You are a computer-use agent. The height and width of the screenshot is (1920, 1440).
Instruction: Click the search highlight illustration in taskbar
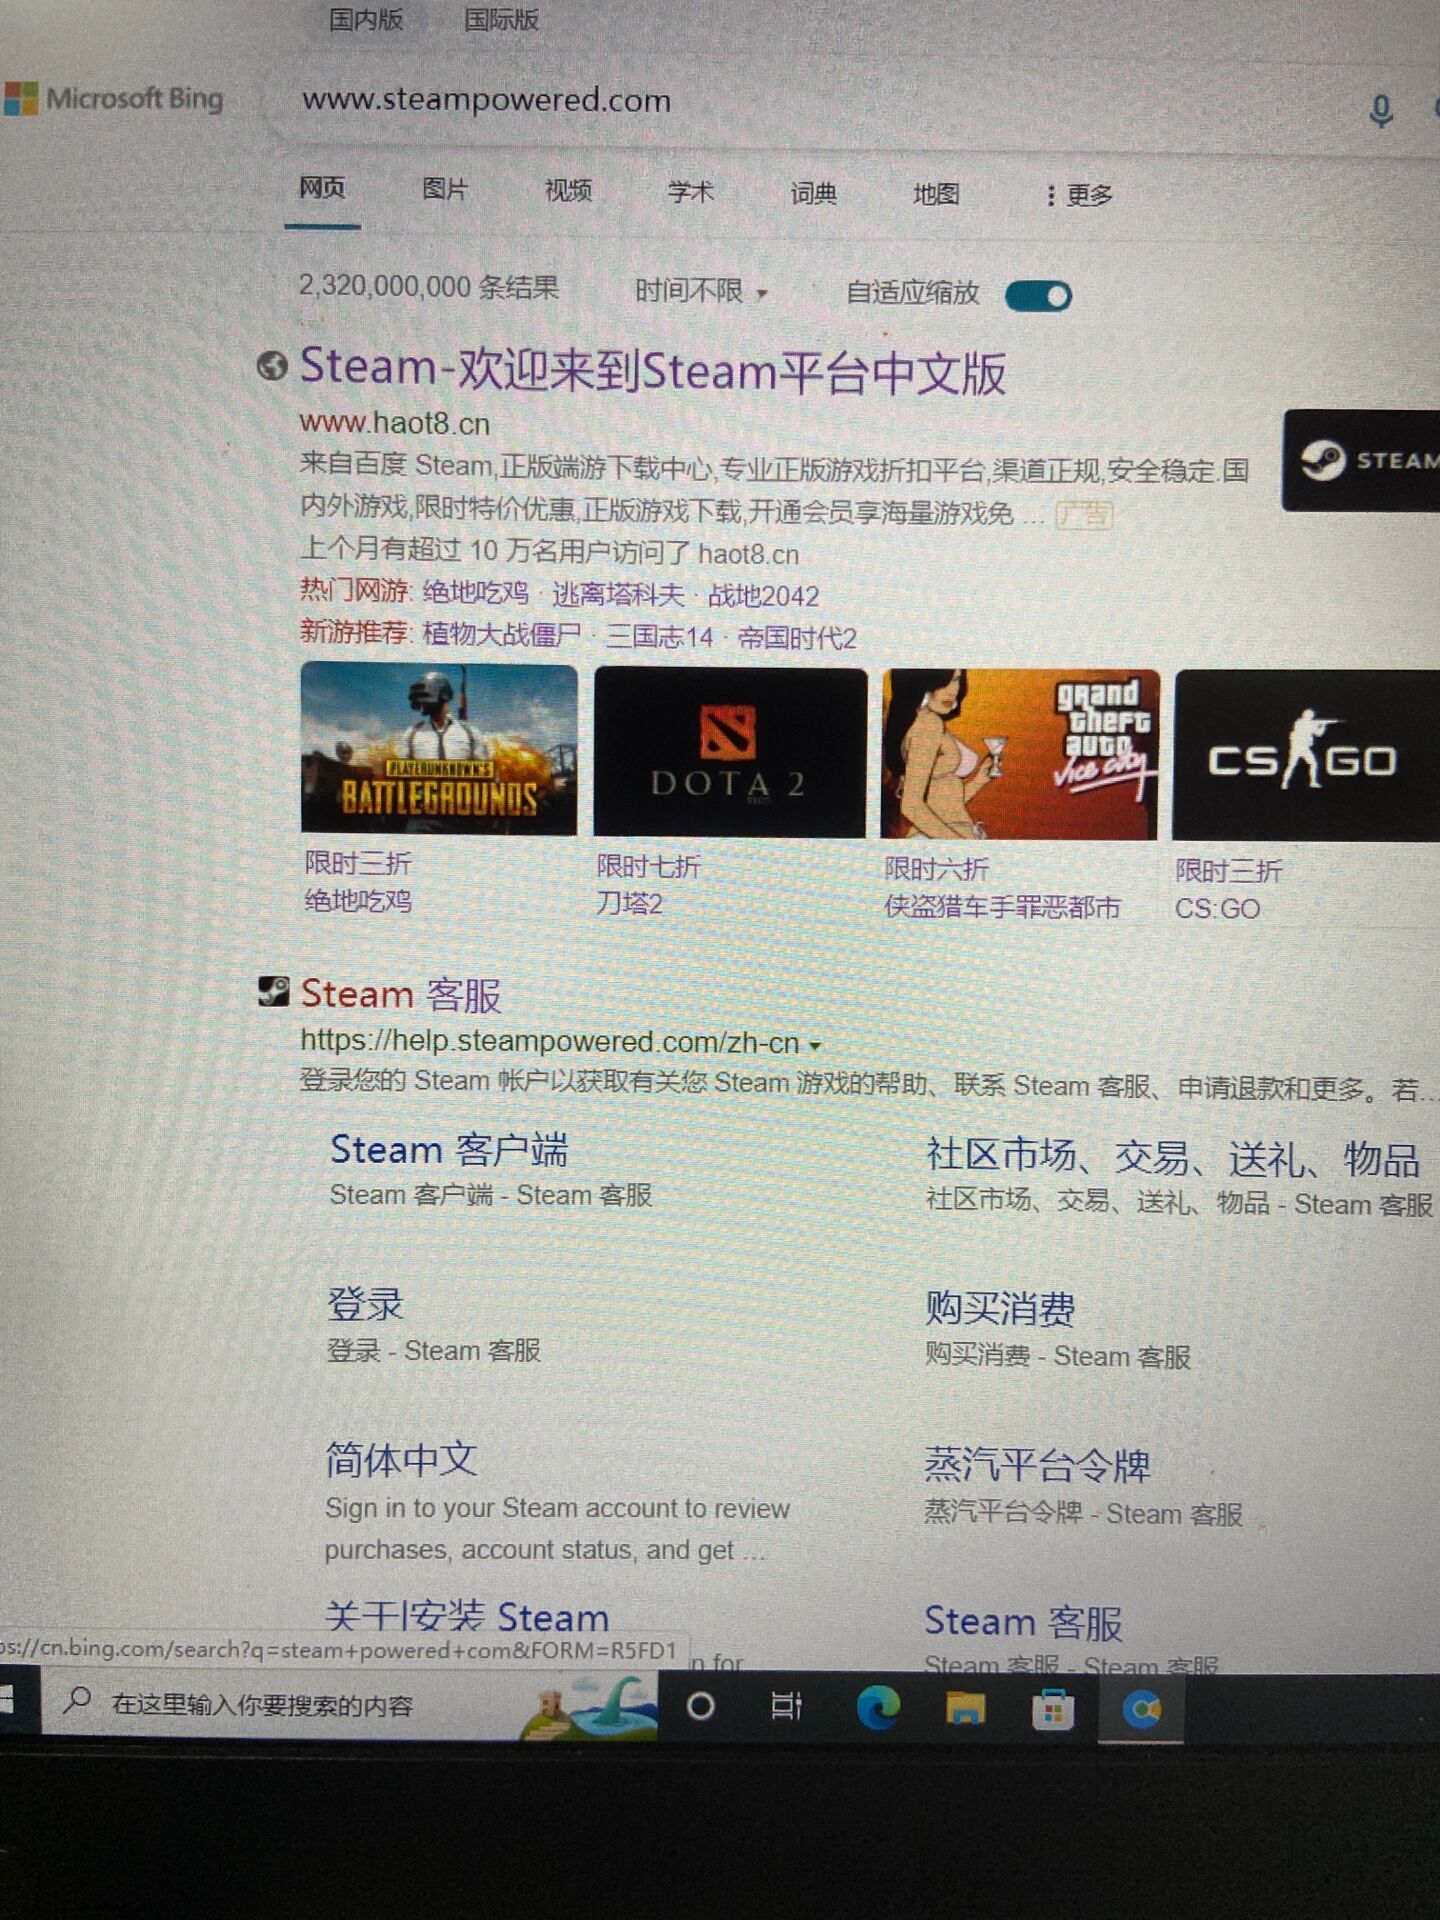click(590, 1706)
